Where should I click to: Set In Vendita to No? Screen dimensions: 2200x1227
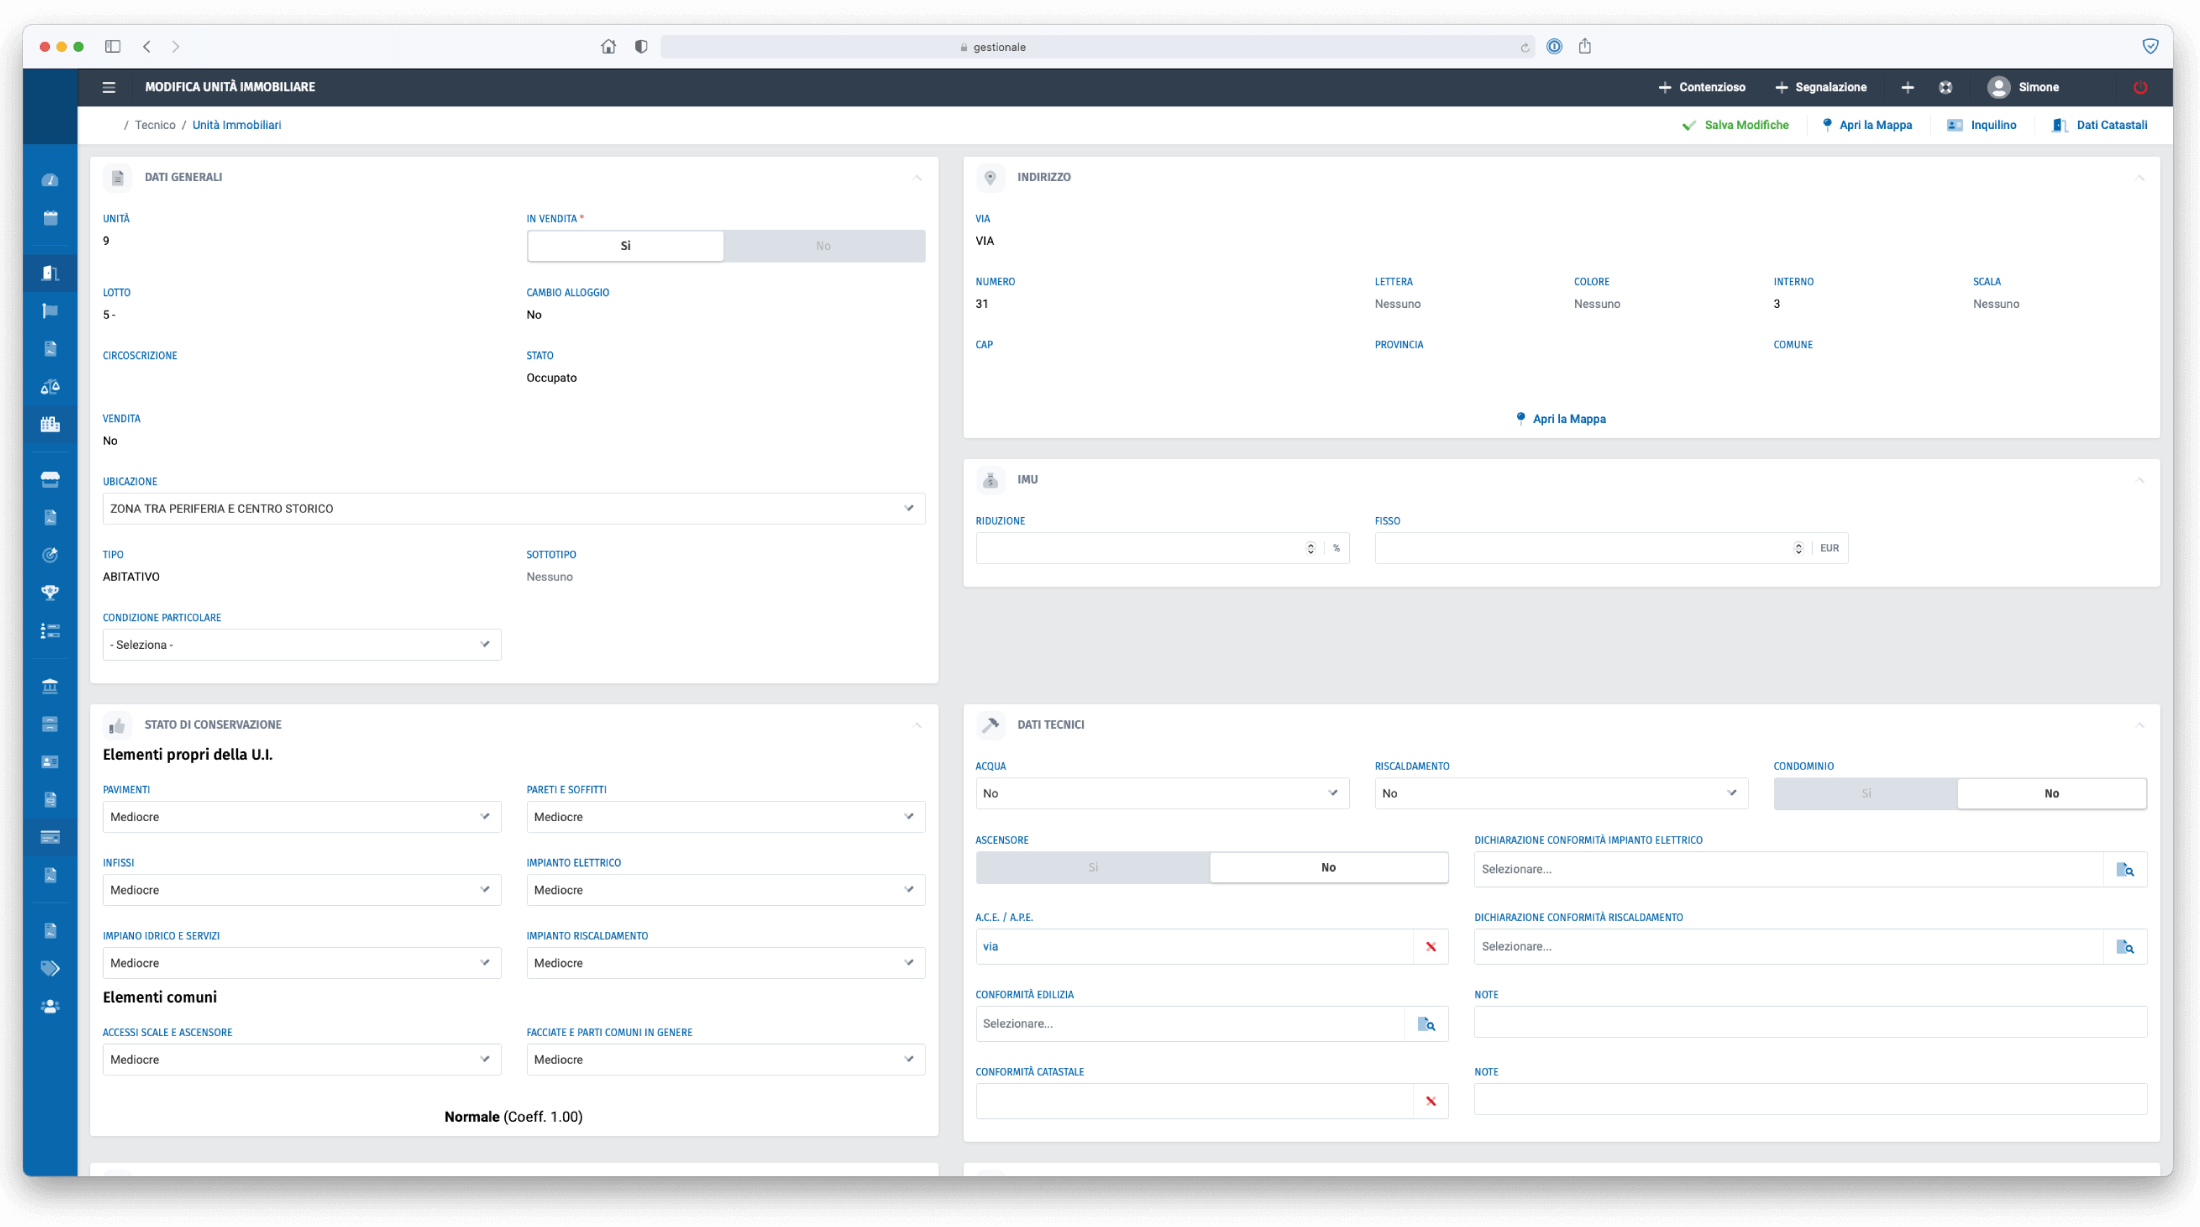[x=823, y=246]
